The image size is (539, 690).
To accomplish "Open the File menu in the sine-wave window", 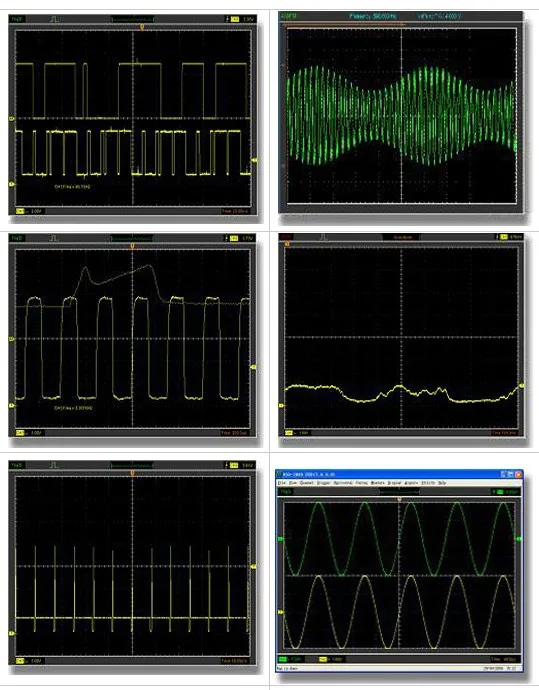I will pyautogui.click(x=281, y=483).
